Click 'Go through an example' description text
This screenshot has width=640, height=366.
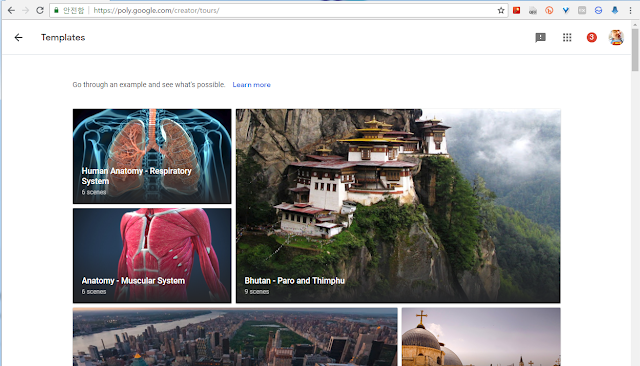point(149,85)
